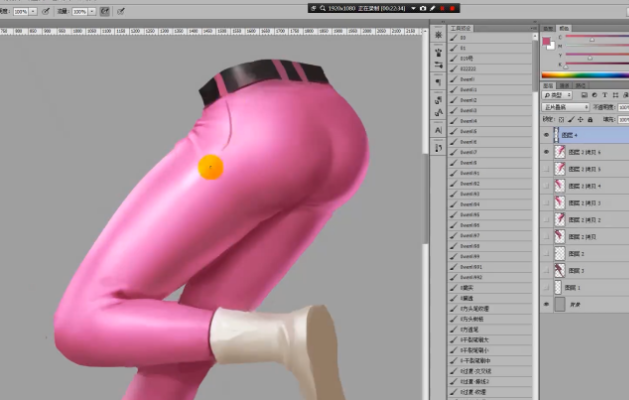Filter layers by pixel layers icon

coord(584,95)
